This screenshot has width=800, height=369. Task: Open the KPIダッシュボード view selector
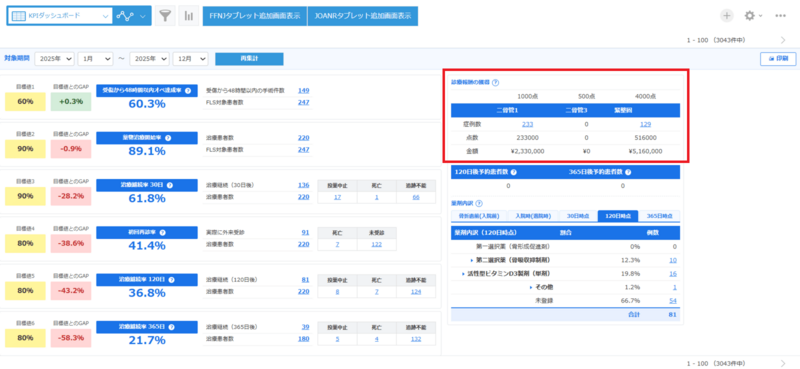[x=60, y=16]
